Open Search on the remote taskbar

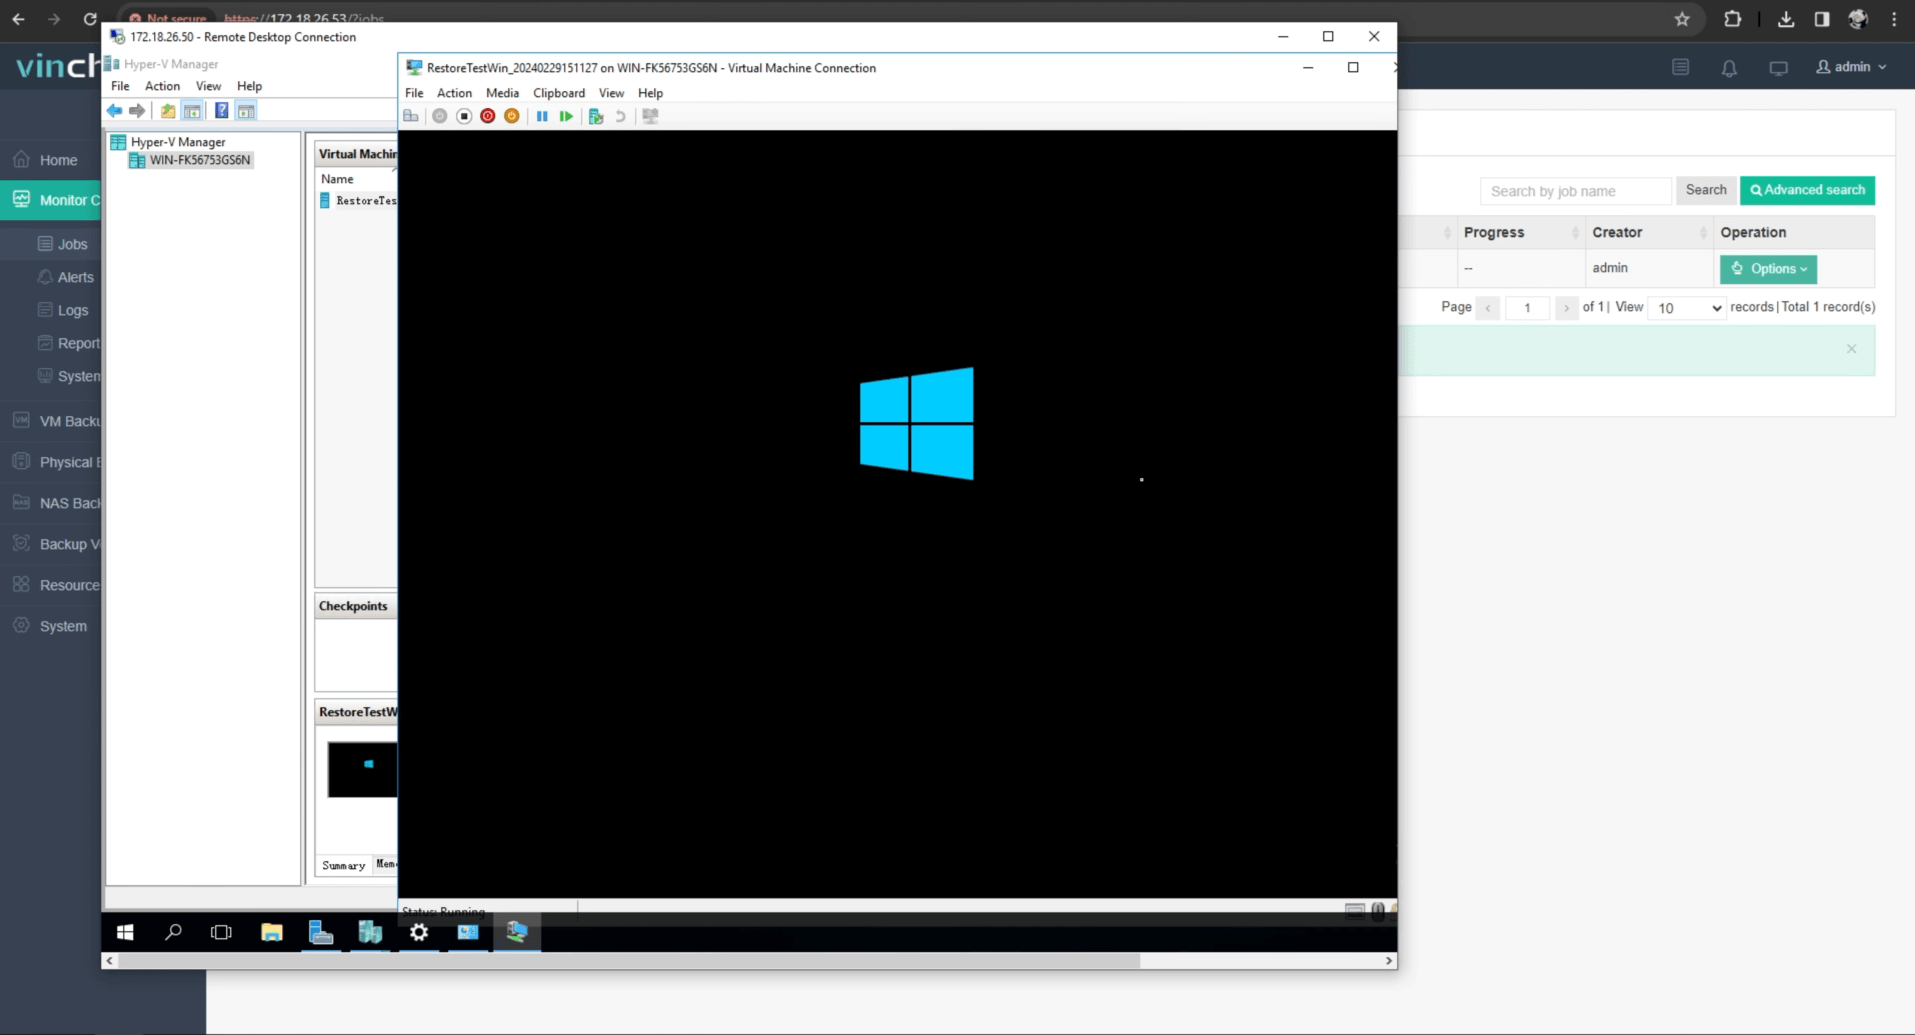coord(173,932)
